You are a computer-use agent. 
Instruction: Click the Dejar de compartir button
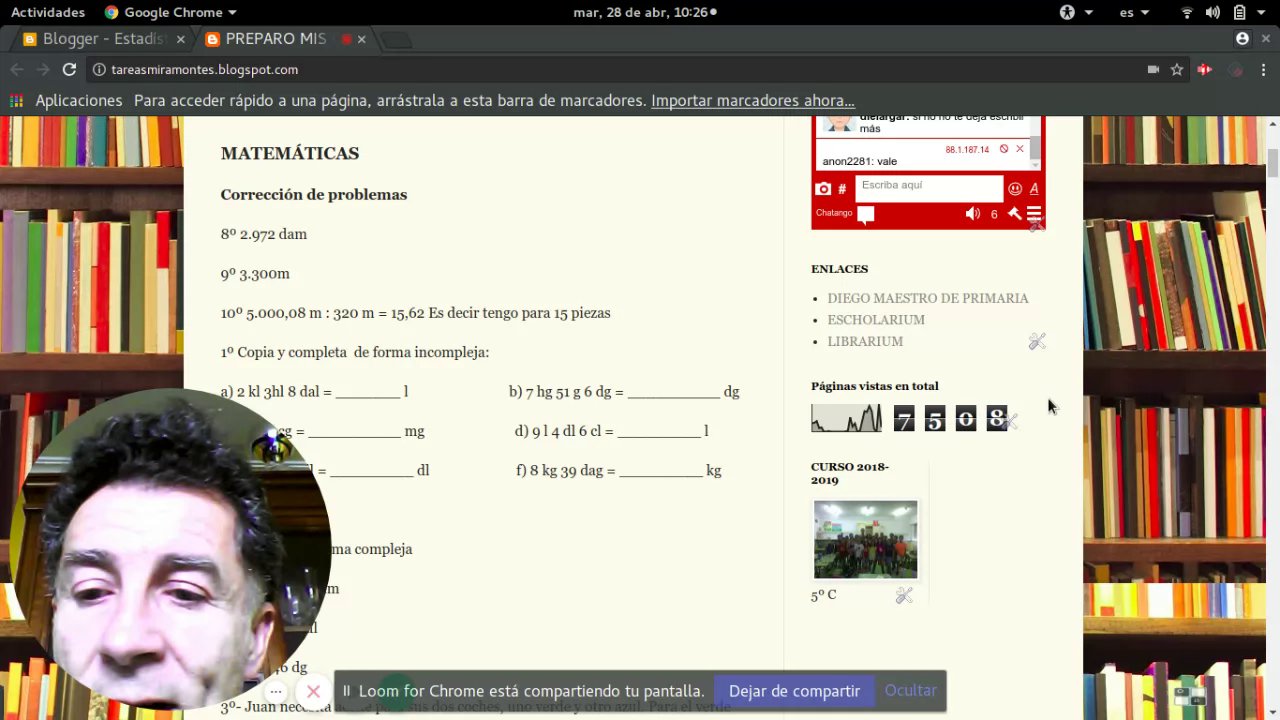click(x=794, y=691)
